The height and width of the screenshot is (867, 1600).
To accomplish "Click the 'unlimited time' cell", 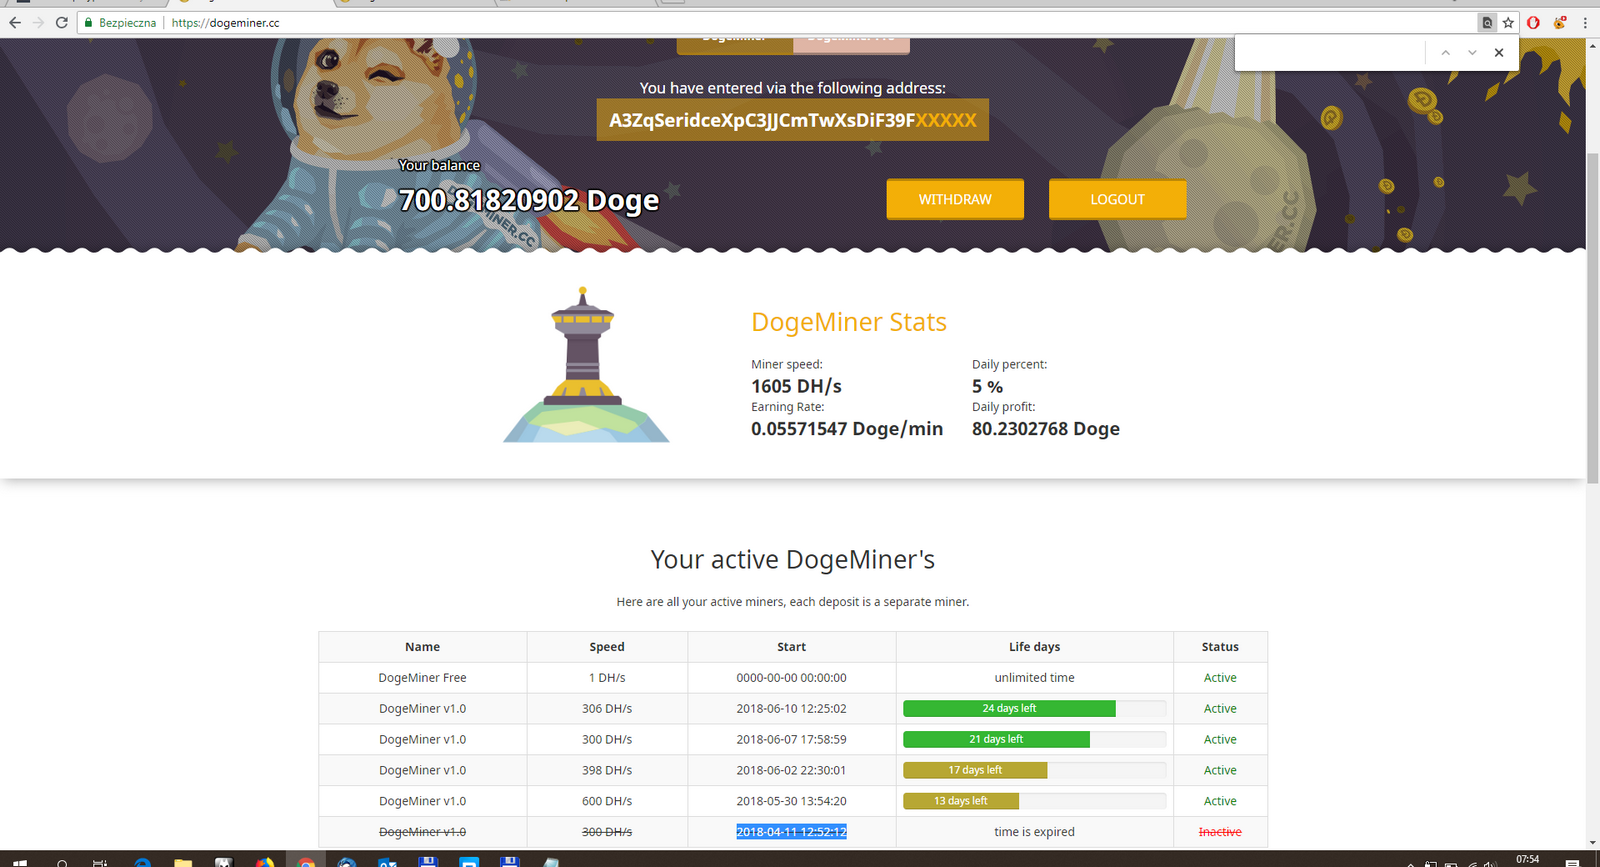I will [x=1034, y=678].
